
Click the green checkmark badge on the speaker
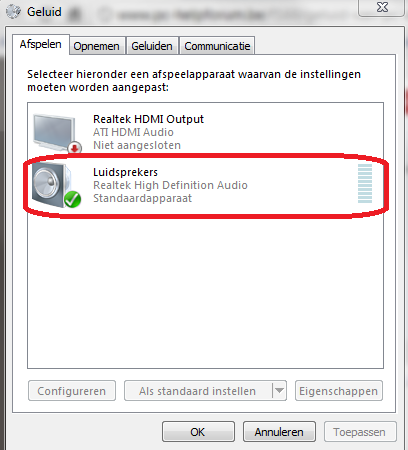click(72, 199)
